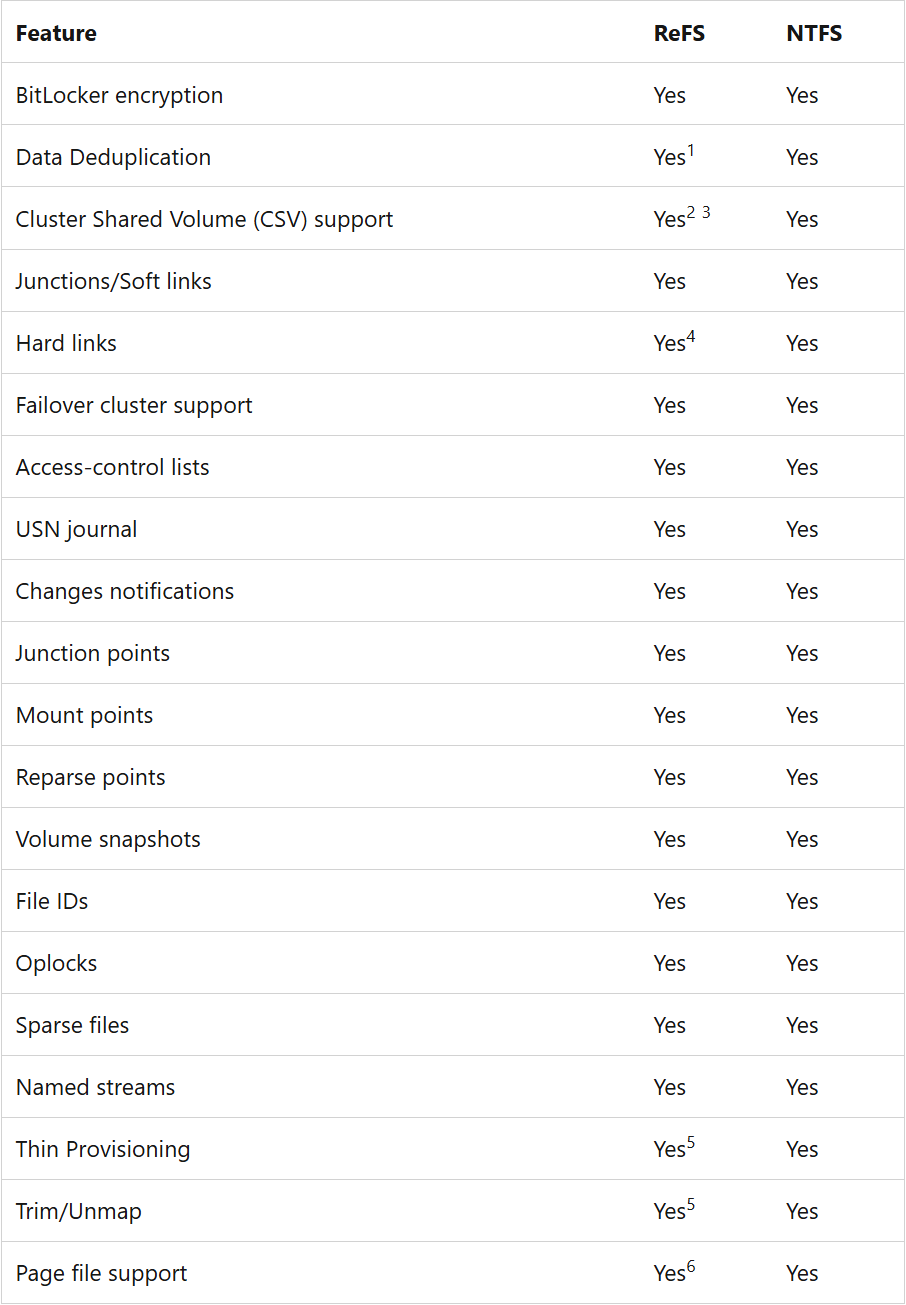
Task: Open footnote 2 in the CSV support row
Action: point(691,212)
